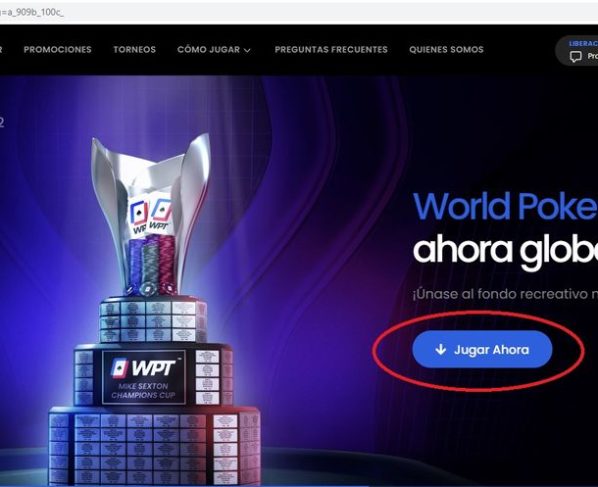The height and width of the screenshot is (487, 598).
Task: Click the underlined 2 link at left edge
Action: (2, 122)
